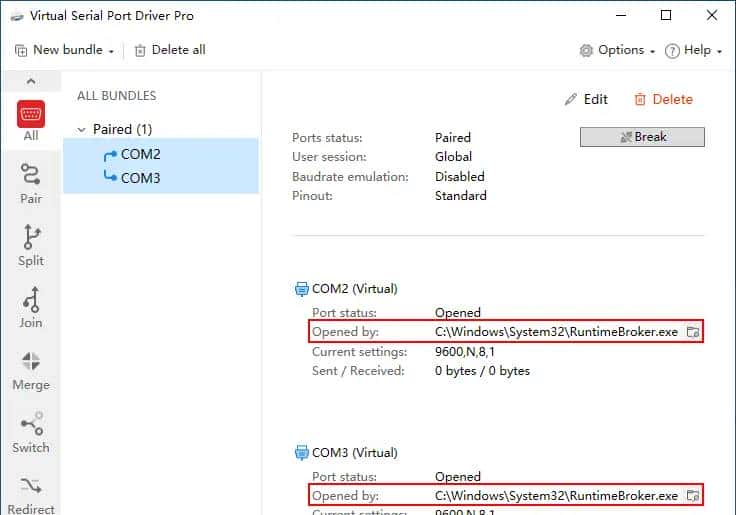Open the Redirect bundle type
This screenshot has height=515, width=736.
pyautogui.click(x=31, y=494)
